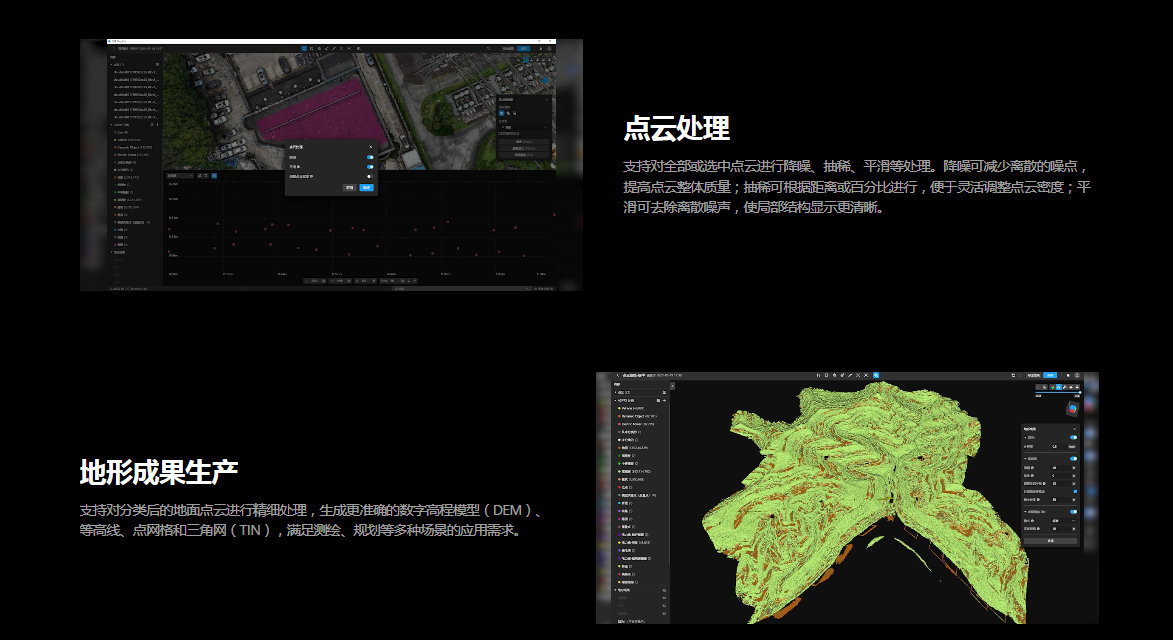Click the blue-highlighted icon in the terrain screenshot's top toolbar
The image size is (1173, 640).
pos(875,375)
